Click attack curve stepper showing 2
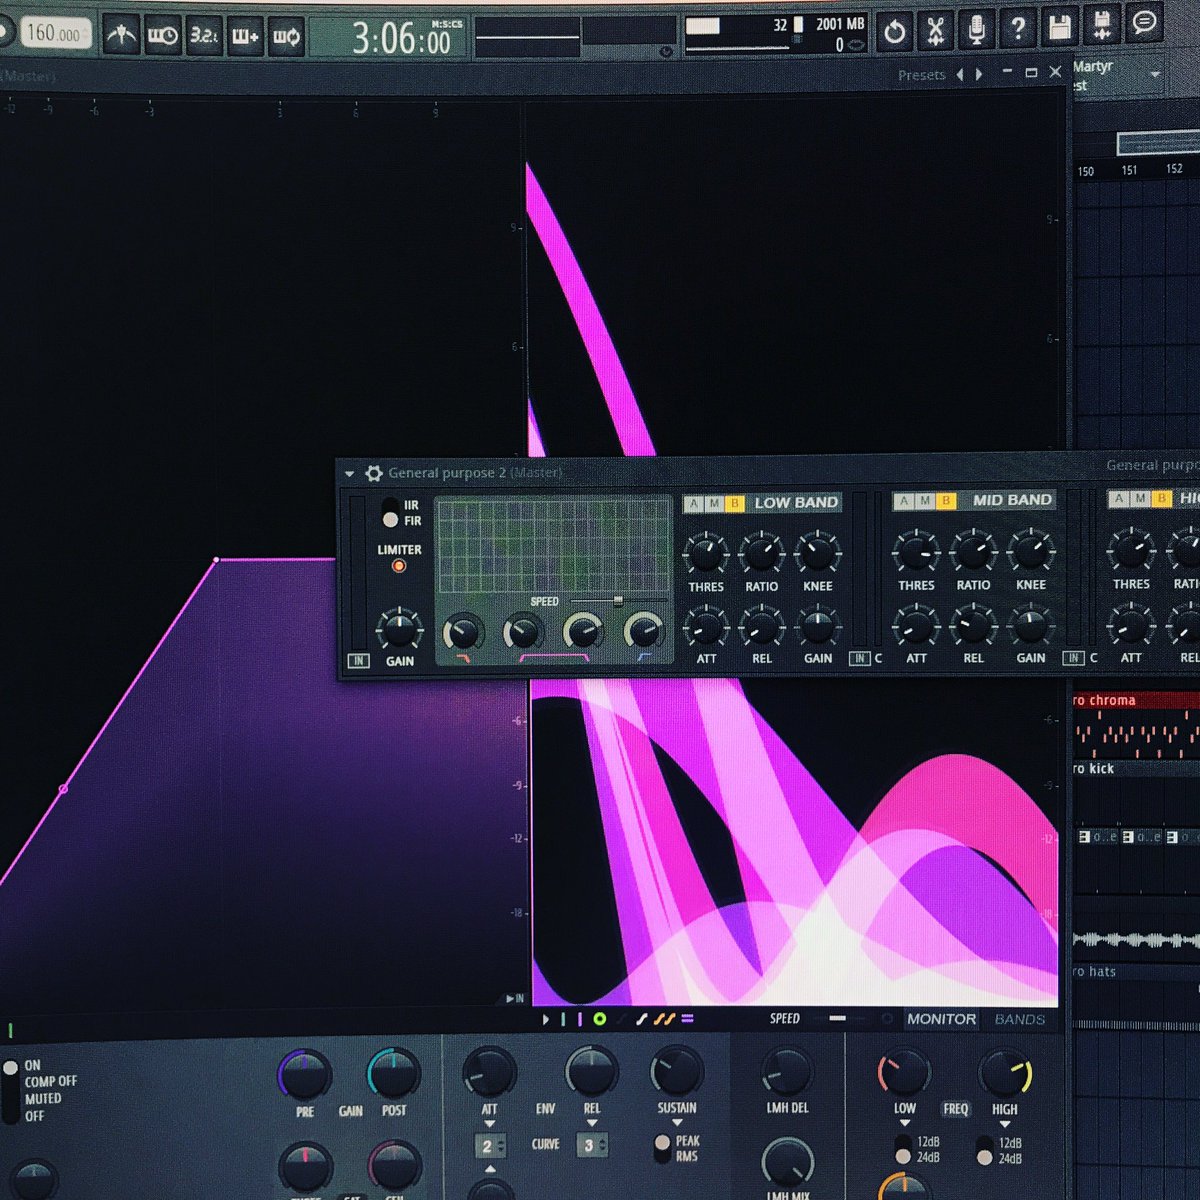The image size is (1200, 1200). point(492,1146)
